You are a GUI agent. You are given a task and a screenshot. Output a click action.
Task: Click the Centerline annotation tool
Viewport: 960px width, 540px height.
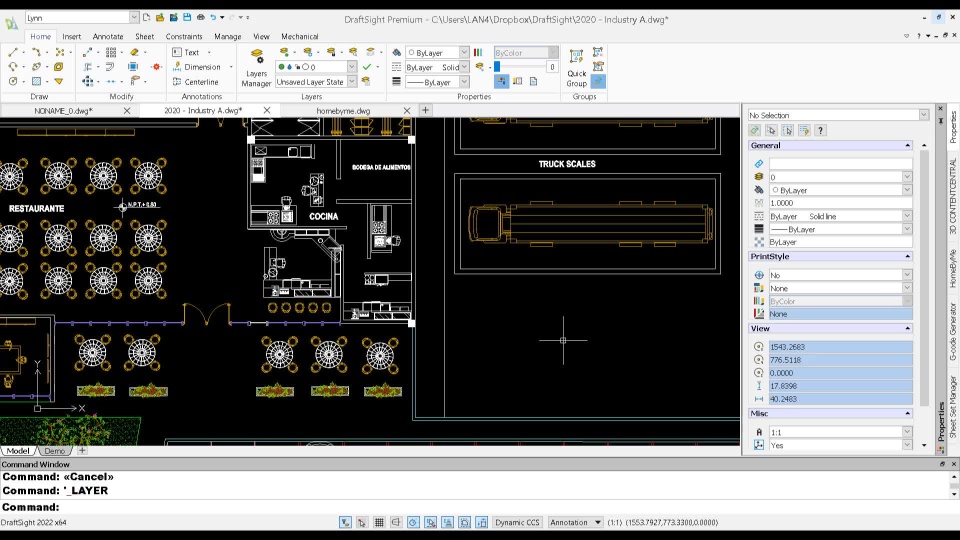(x=195, y=81)
